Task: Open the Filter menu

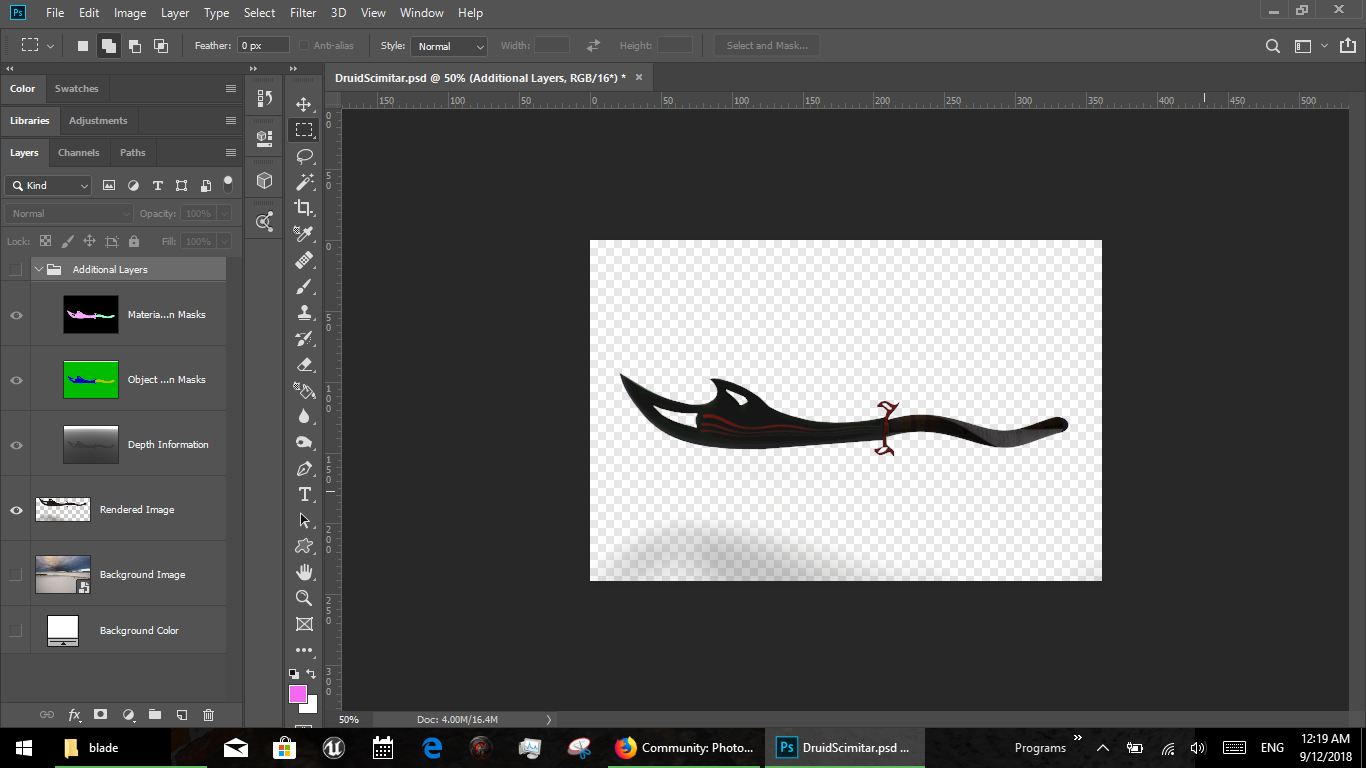Action: click(303, 13)
